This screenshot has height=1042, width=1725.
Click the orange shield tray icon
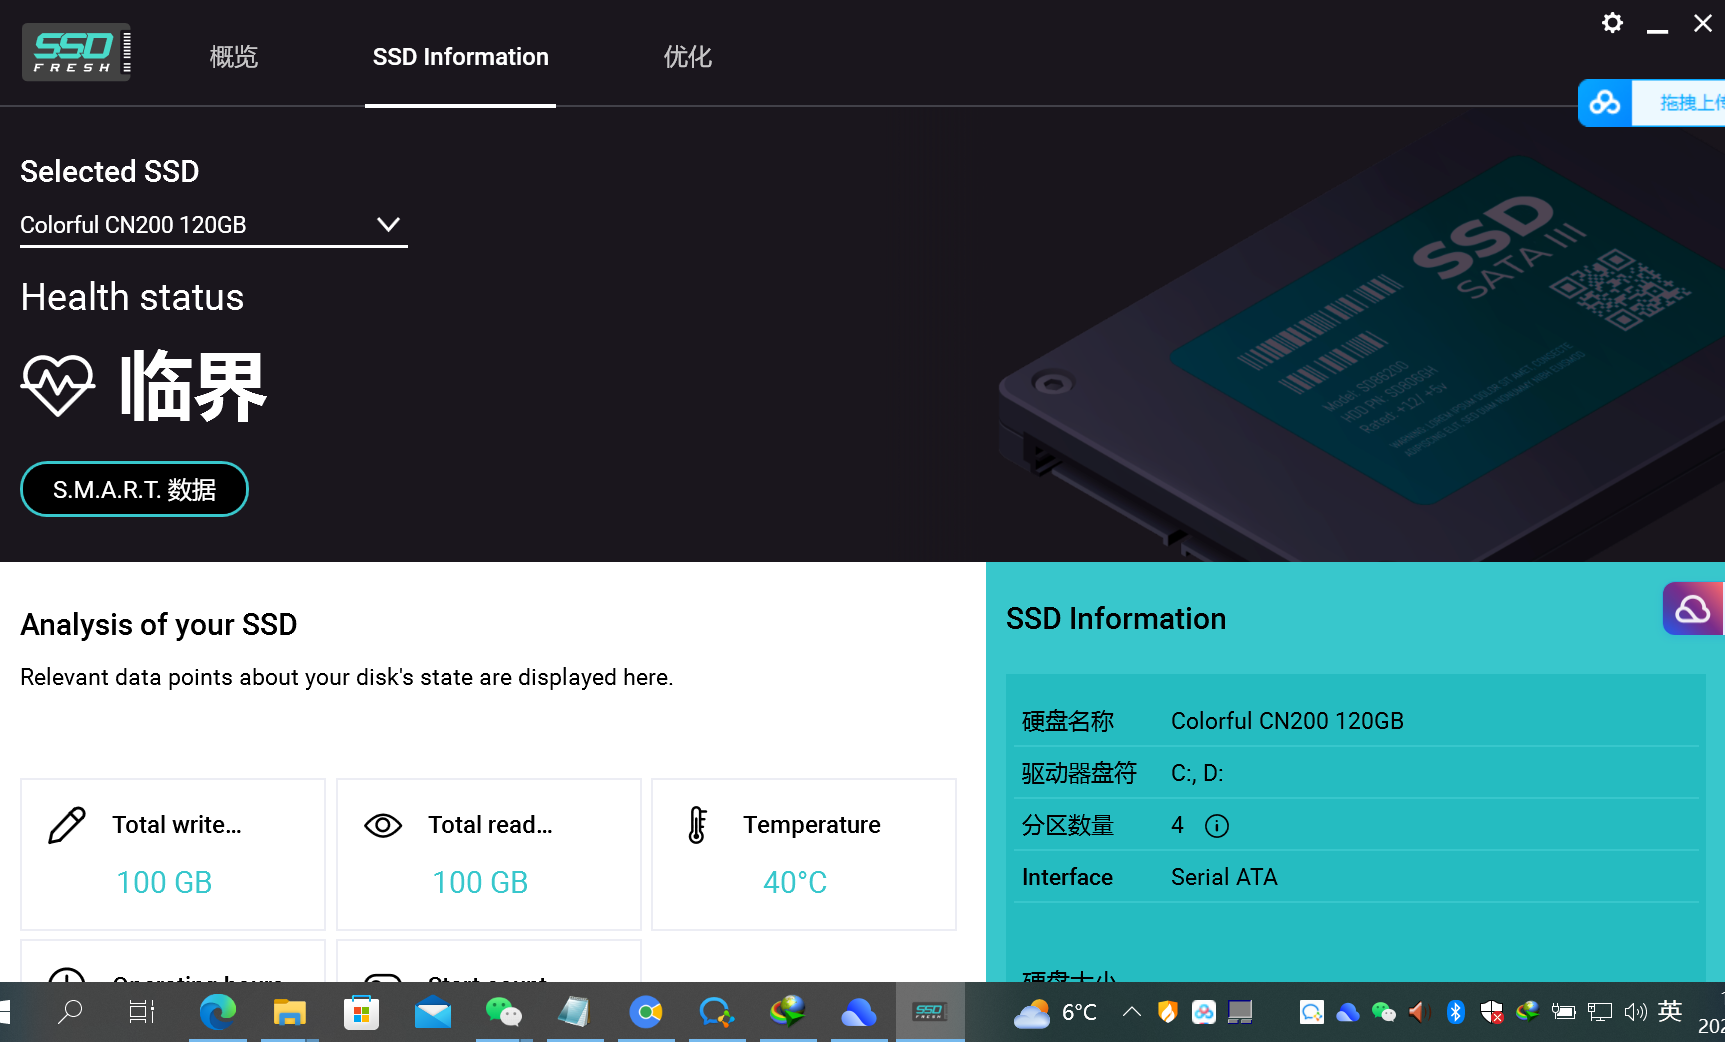coord(1167,1012)
